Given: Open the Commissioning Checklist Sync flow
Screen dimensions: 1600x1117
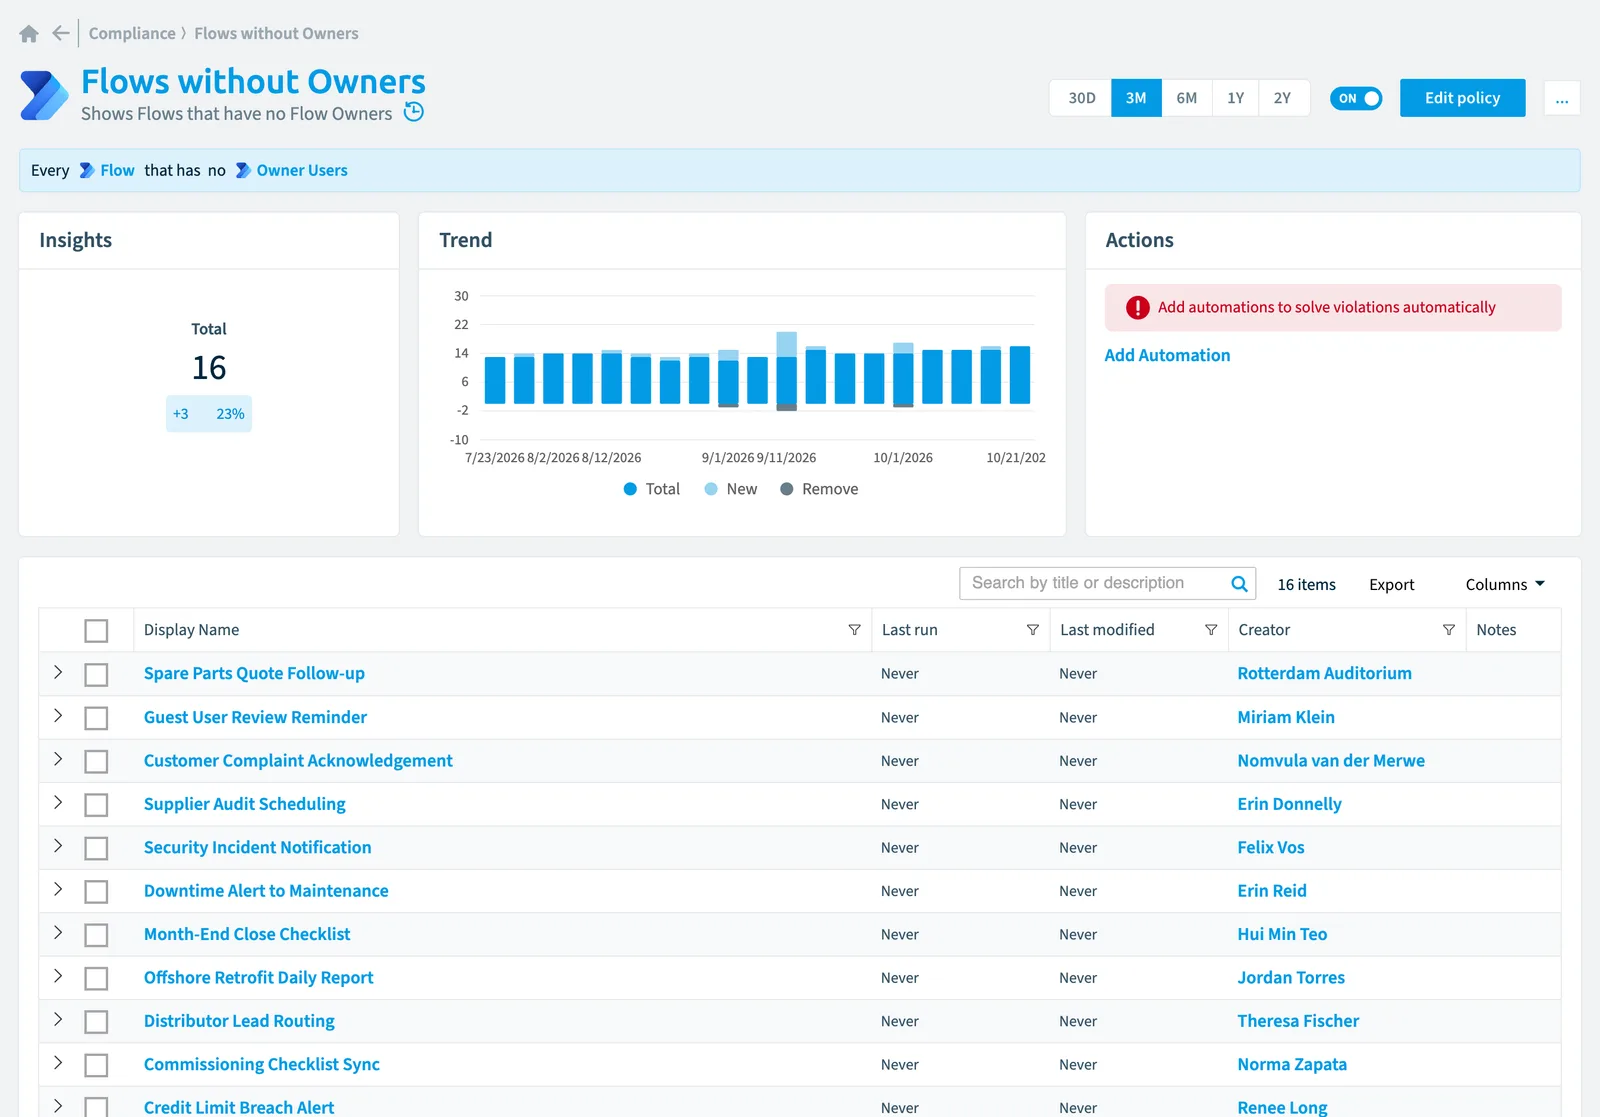Looking at the screenshot, I should (x=262, y=1064).
